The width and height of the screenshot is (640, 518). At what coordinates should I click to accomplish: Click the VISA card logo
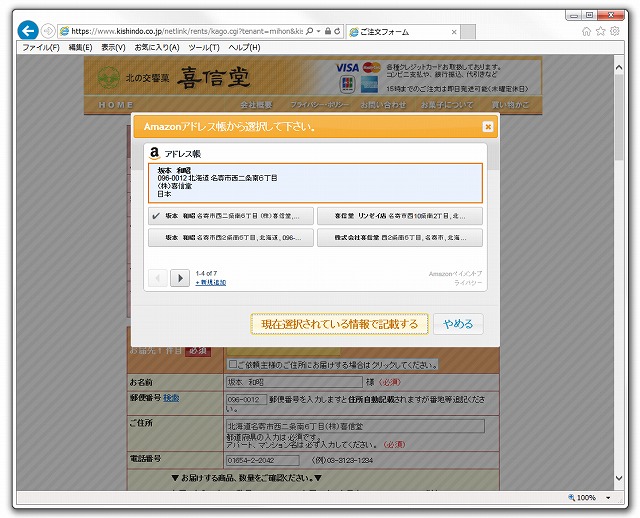pos(347,68)
